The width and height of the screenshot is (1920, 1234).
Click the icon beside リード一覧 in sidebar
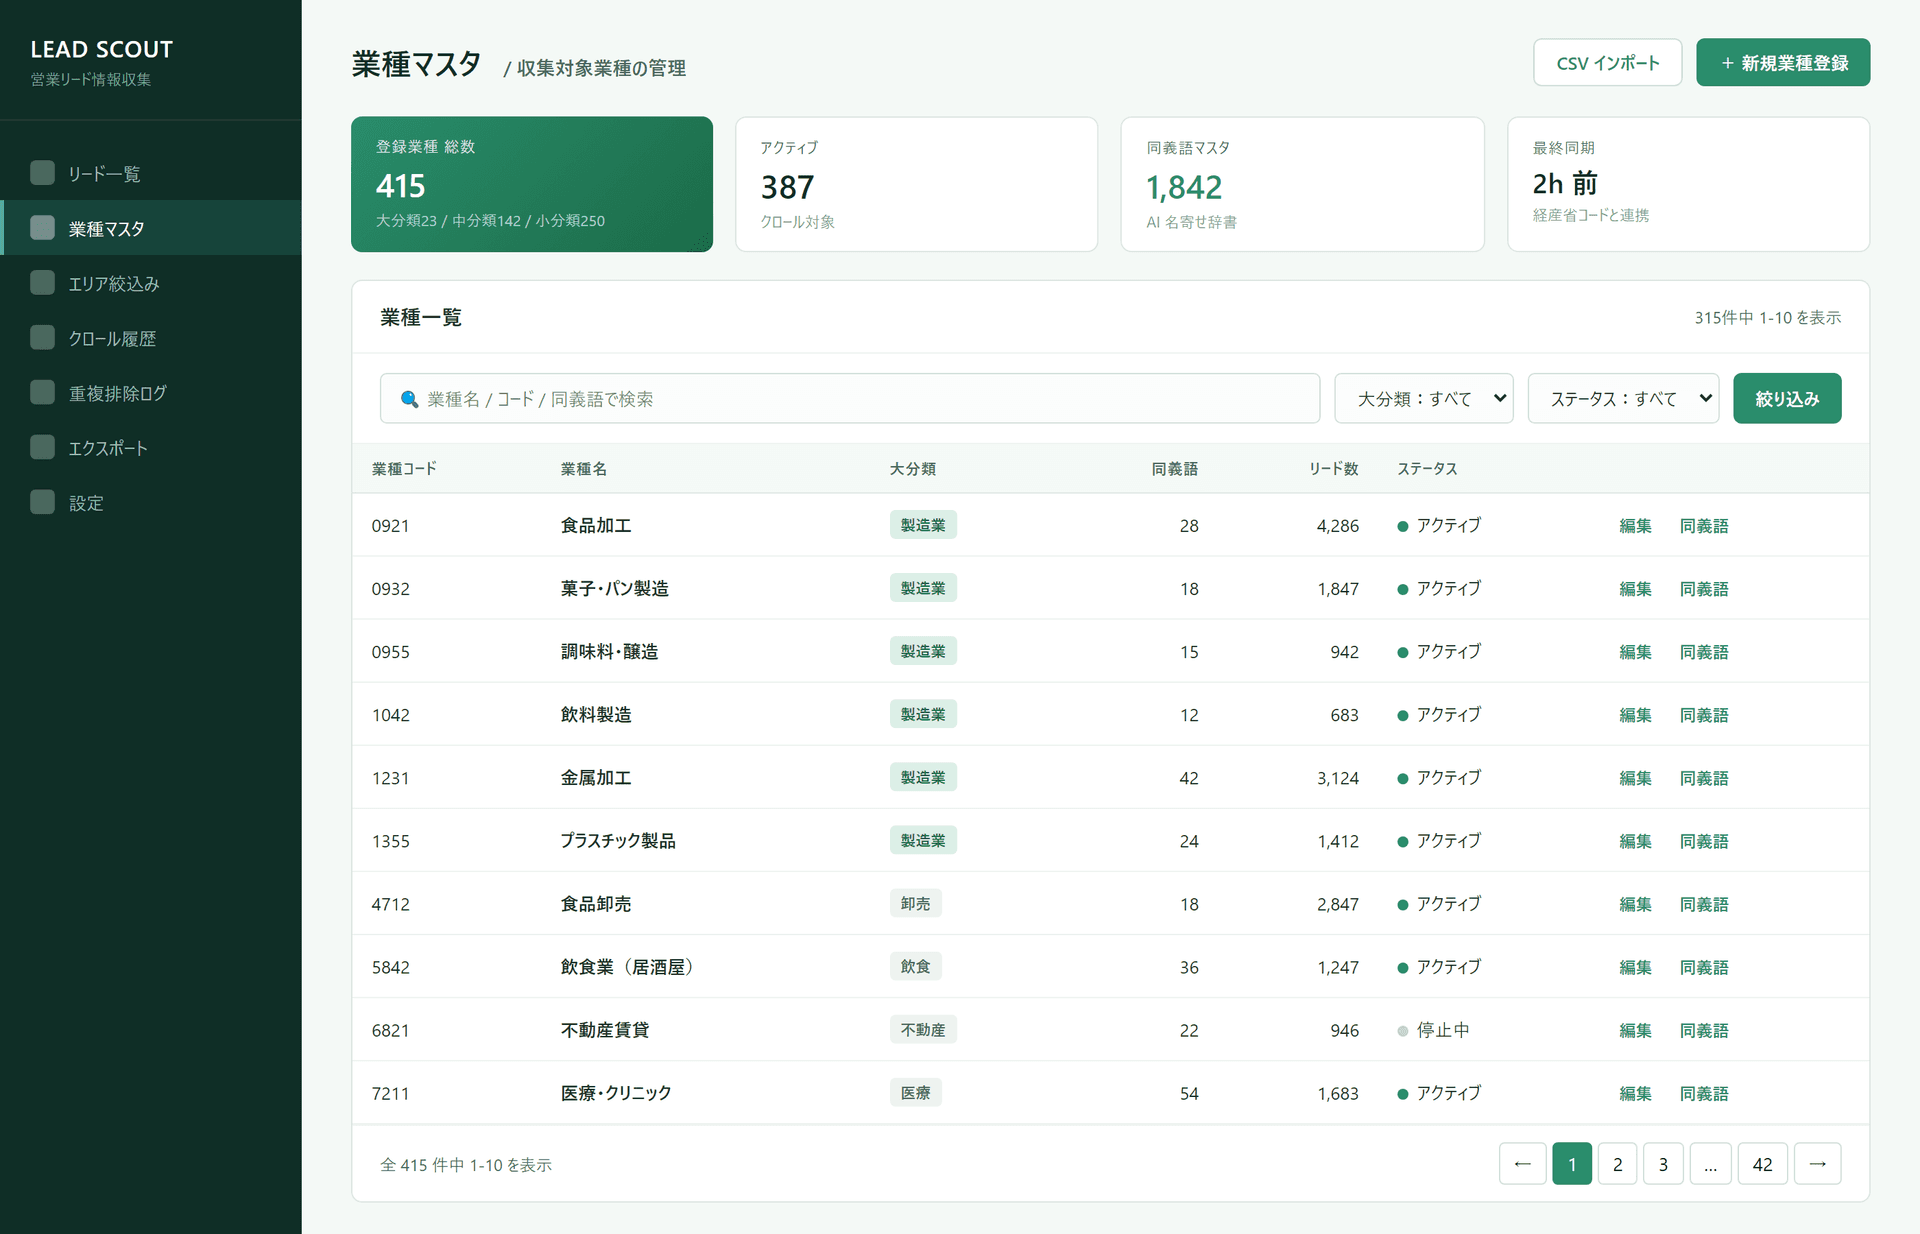coord(42,173)
